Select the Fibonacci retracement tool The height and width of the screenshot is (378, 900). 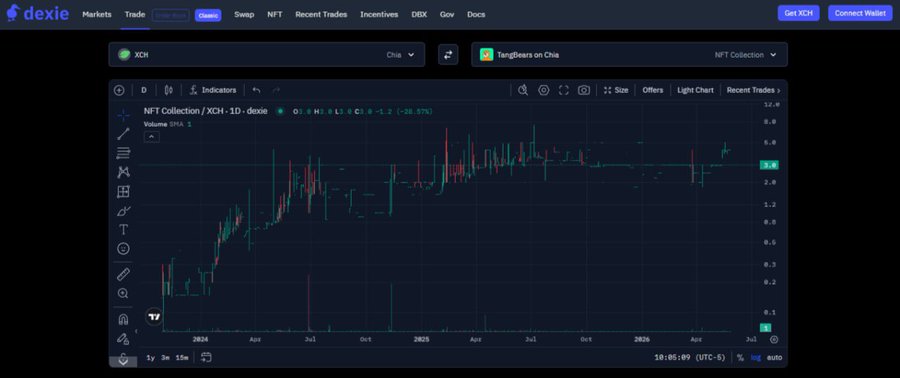123,153
